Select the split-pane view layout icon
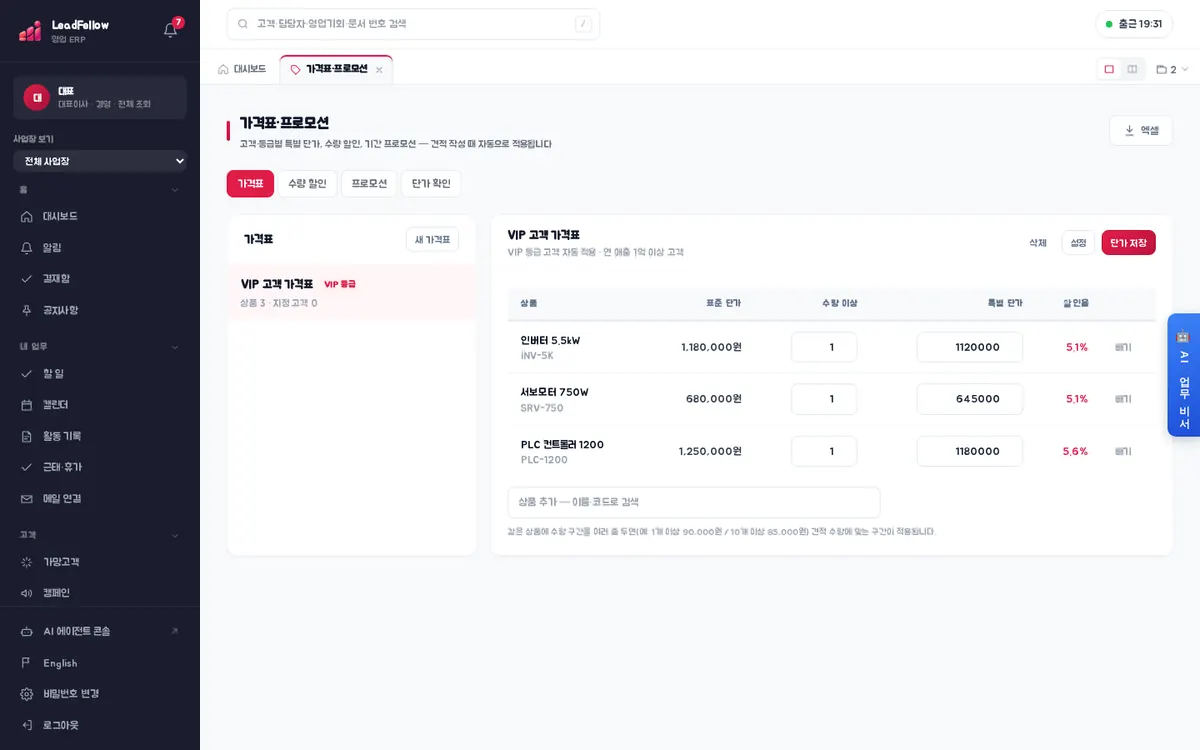The height and width of the screenshot is (750, 1200). pyautogui.click(x=1132, y=69)
